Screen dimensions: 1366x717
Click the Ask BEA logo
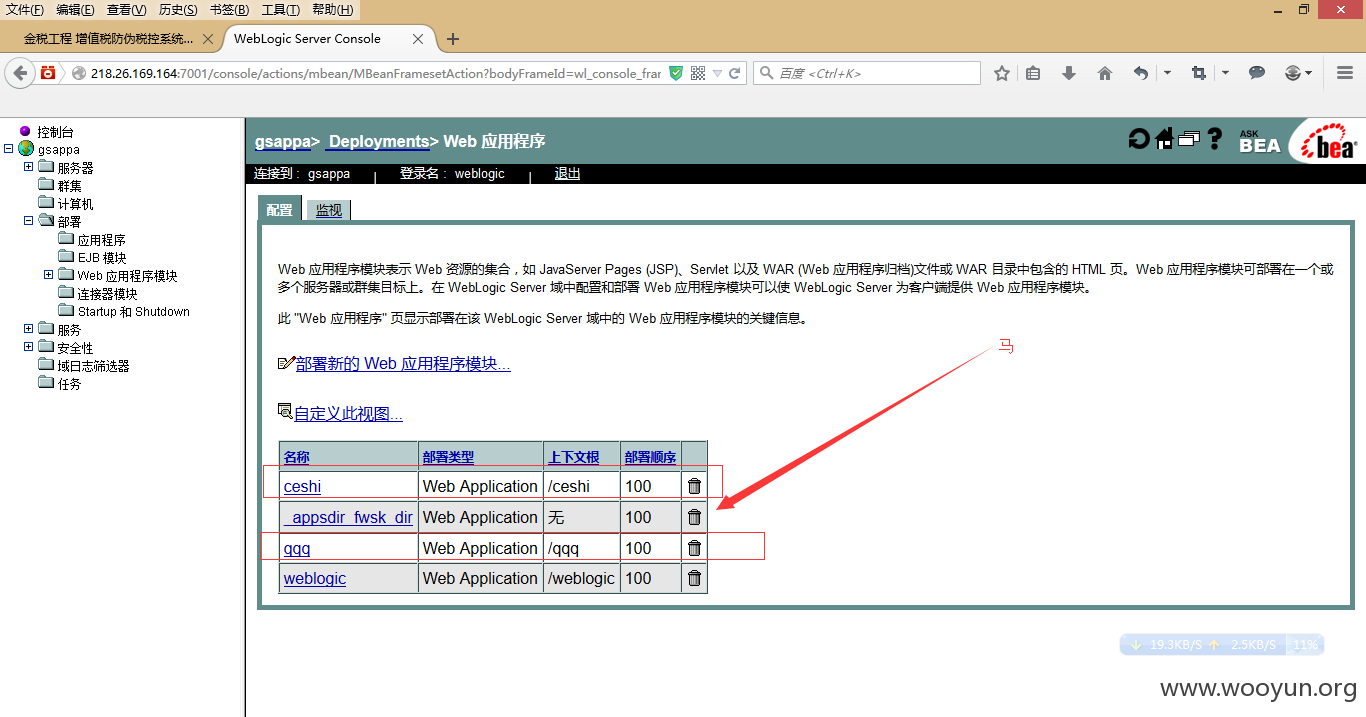pyautogui.click(x=1259, y=141)
